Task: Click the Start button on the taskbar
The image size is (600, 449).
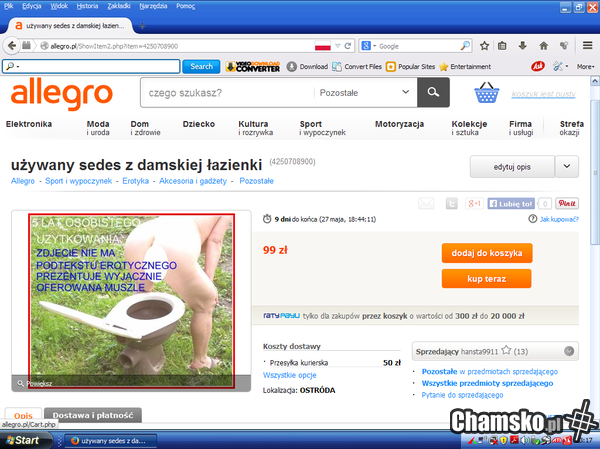Action: tap(22, 440)
